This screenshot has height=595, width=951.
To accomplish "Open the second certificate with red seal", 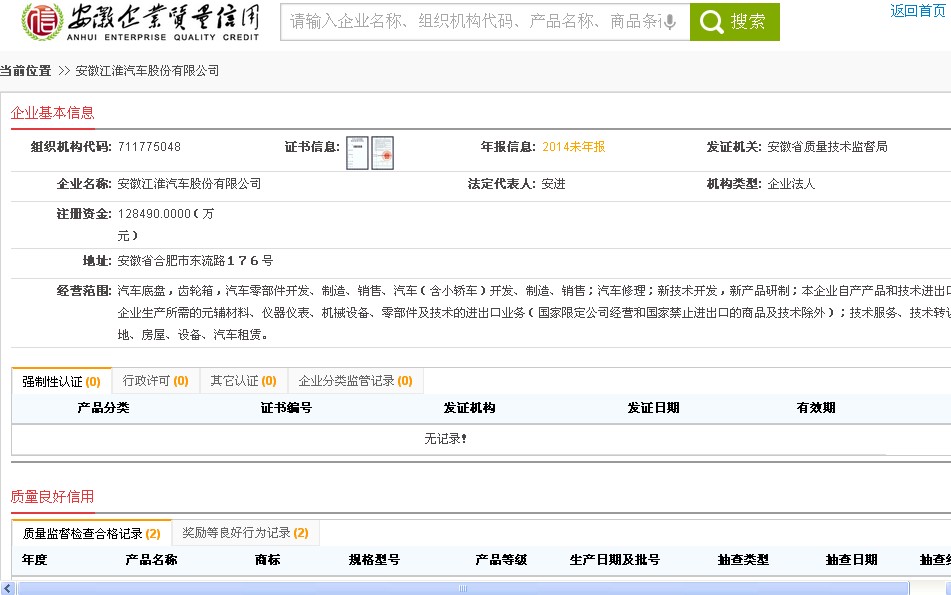I will [x=382, y=152].
